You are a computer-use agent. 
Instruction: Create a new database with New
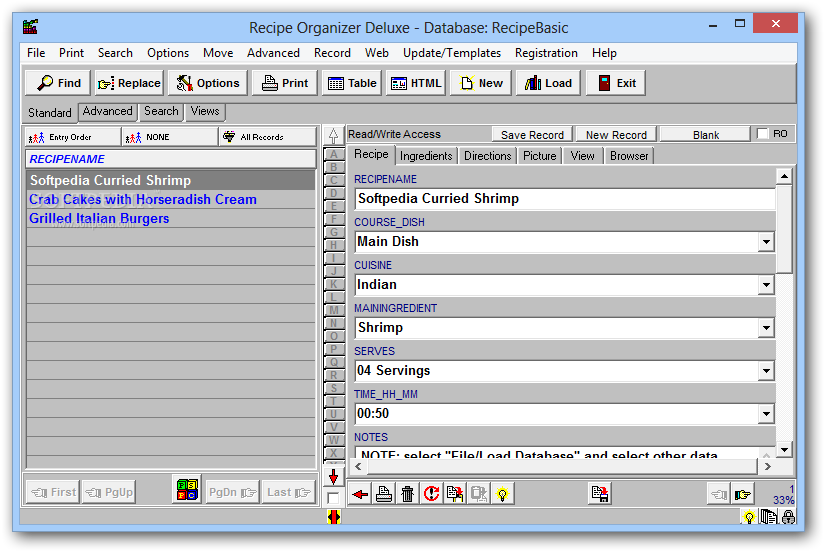tap(480, 83)
